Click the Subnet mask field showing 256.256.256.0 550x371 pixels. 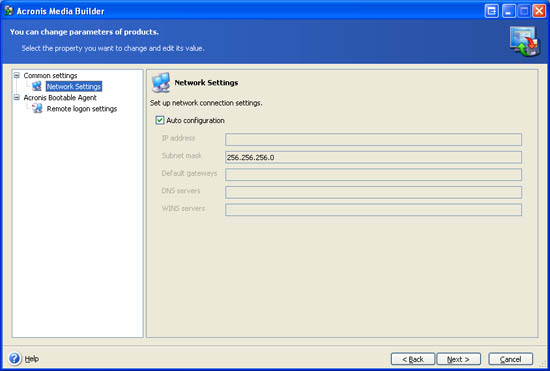pos(373,157)
